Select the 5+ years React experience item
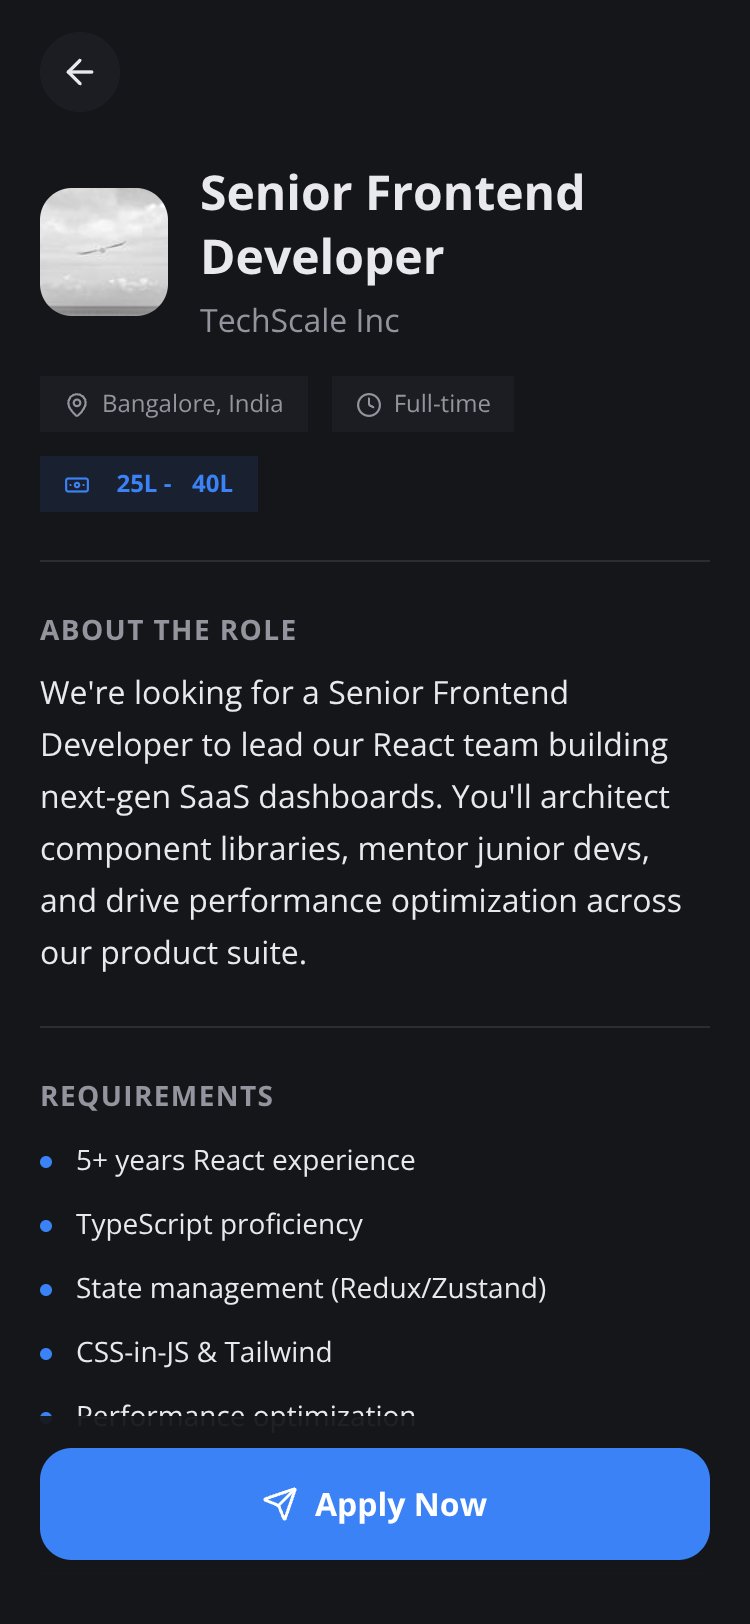The width and height of the screenshot is (750, 1624). tap(246, 1160)
